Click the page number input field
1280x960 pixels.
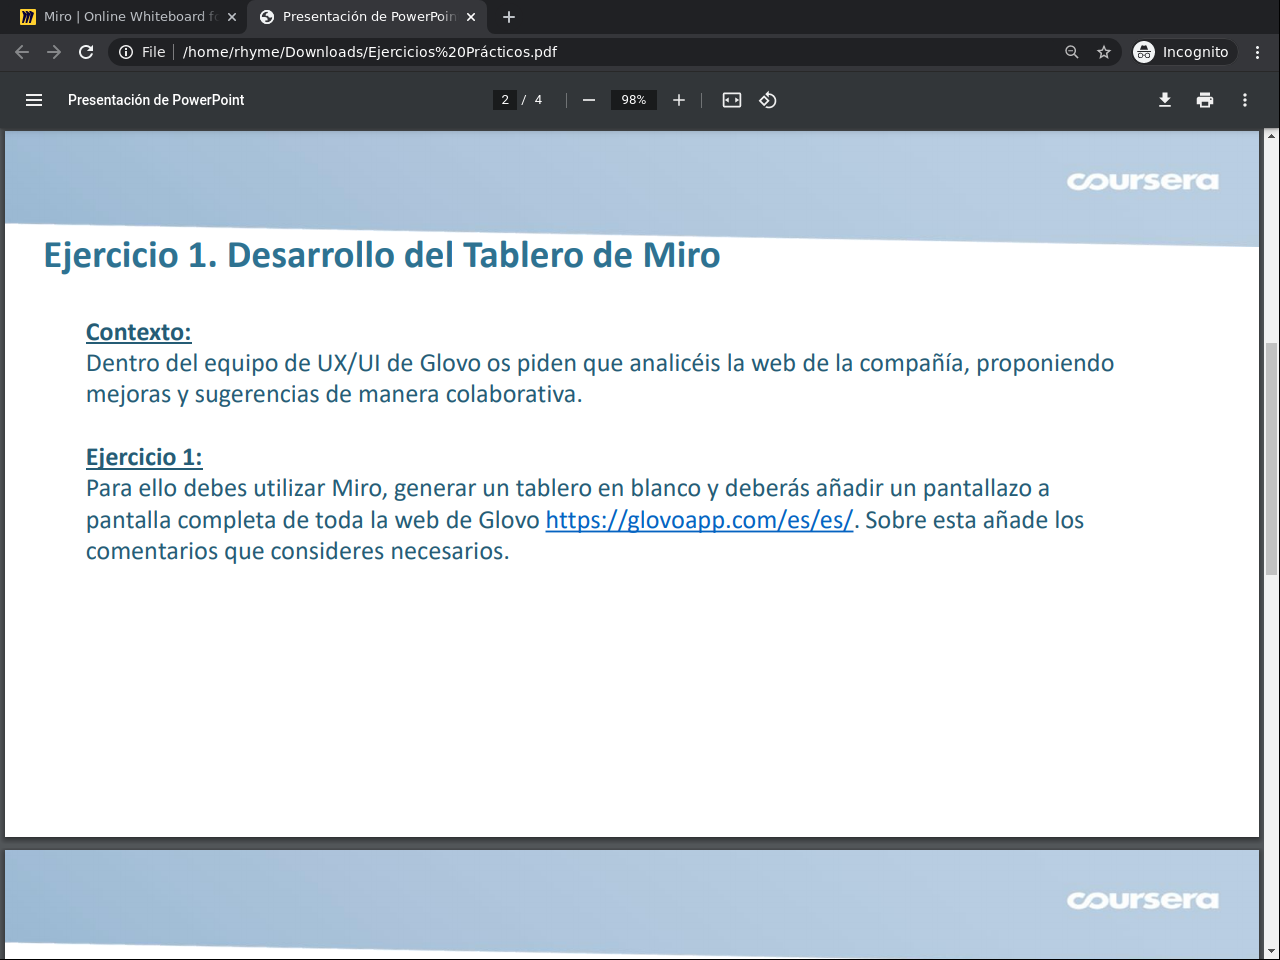click(x=505, y=100)
